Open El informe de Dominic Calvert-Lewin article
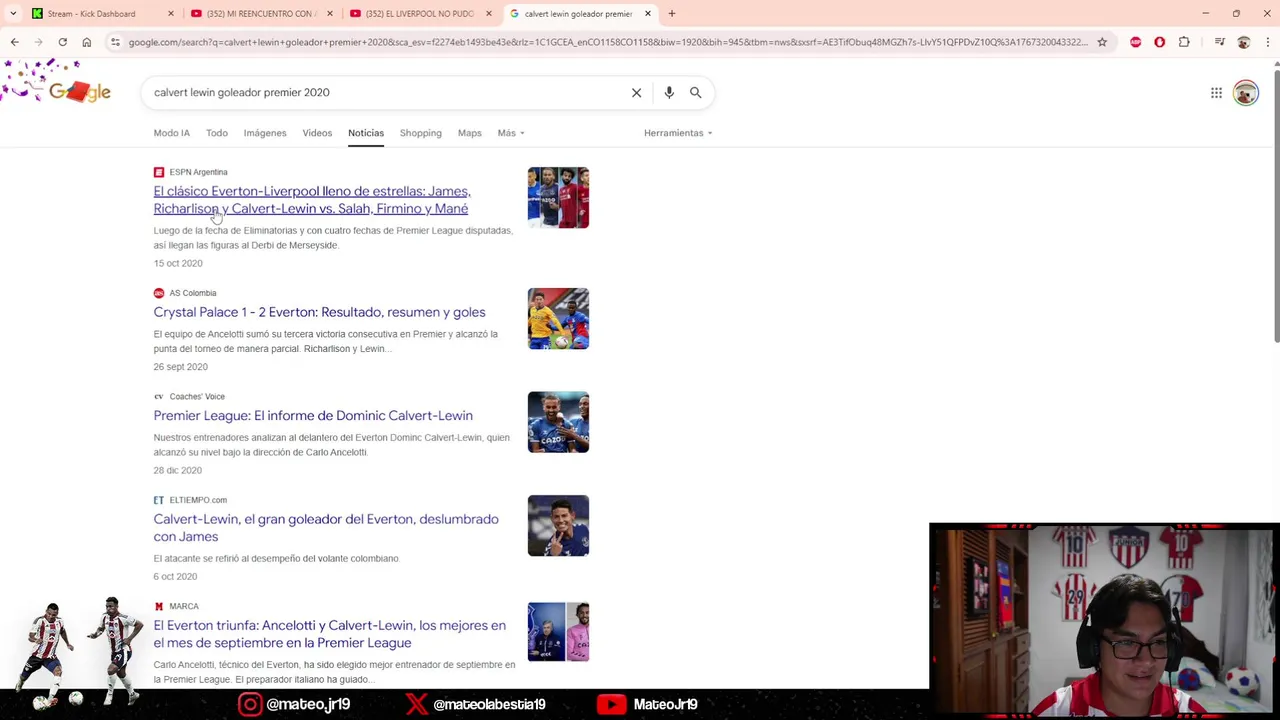The width and height of the screenshot is (1280, 720). 313,416
